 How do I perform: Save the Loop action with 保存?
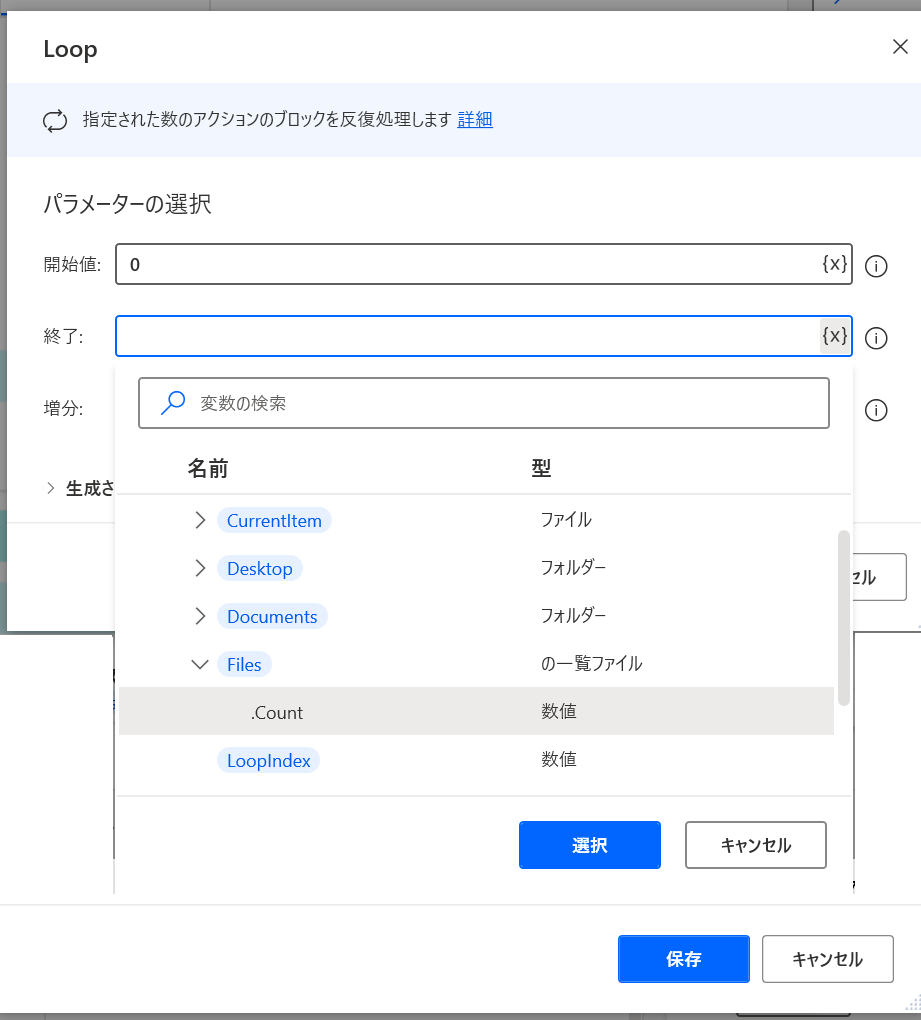683,959
